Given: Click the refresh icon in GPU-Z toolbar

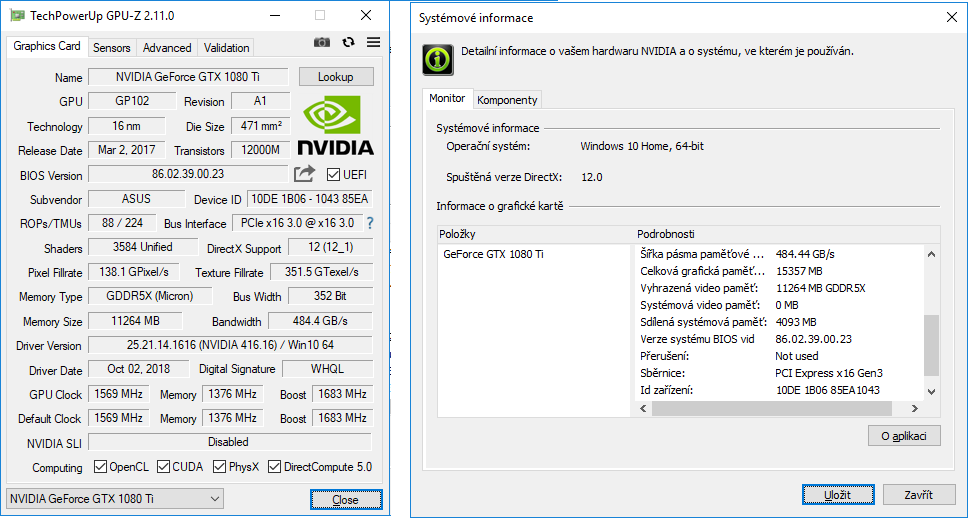Looking at the screenshot, I should click(x=348, y=42).
